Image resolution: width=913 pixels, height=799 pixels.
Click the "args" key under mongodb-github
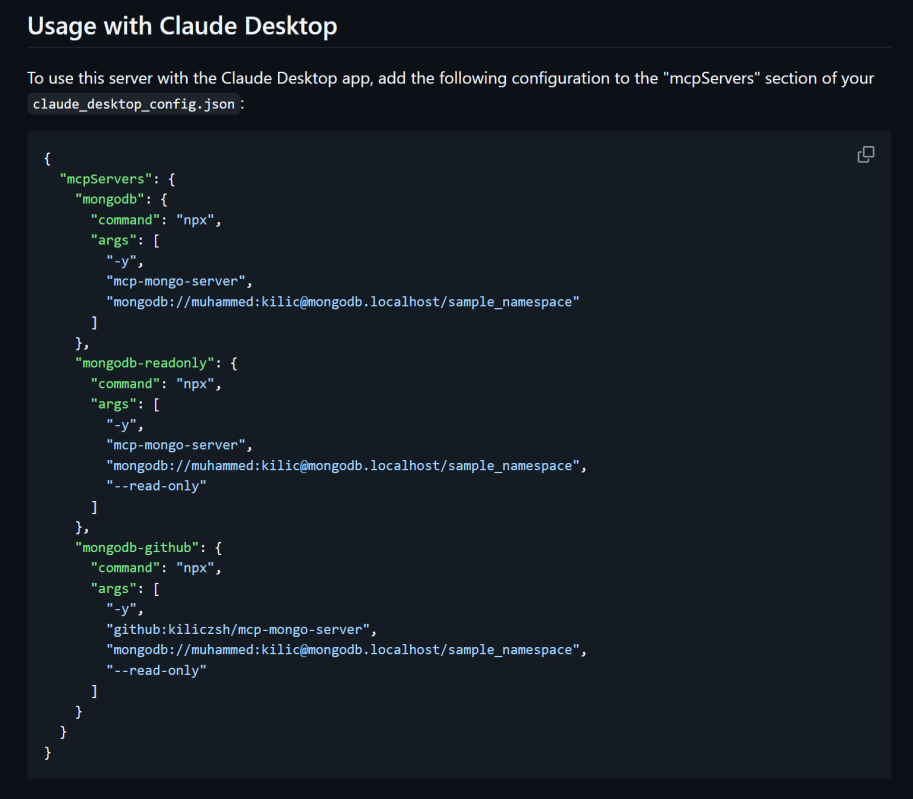coord(114,589)
